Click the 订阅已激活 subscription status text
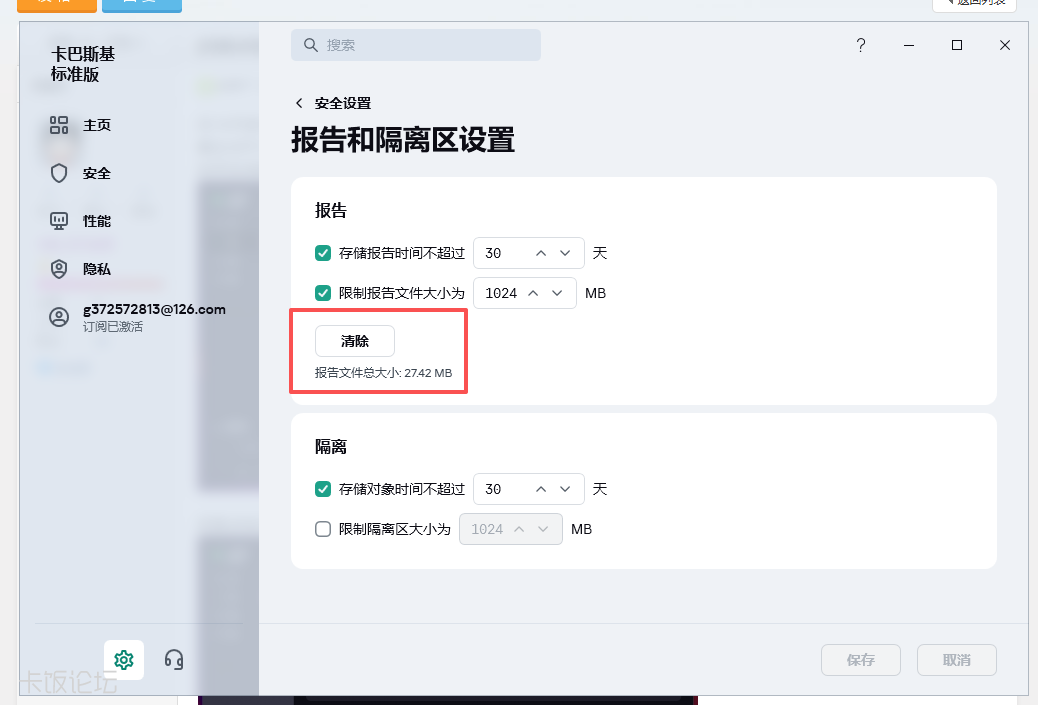 [113, 326]
